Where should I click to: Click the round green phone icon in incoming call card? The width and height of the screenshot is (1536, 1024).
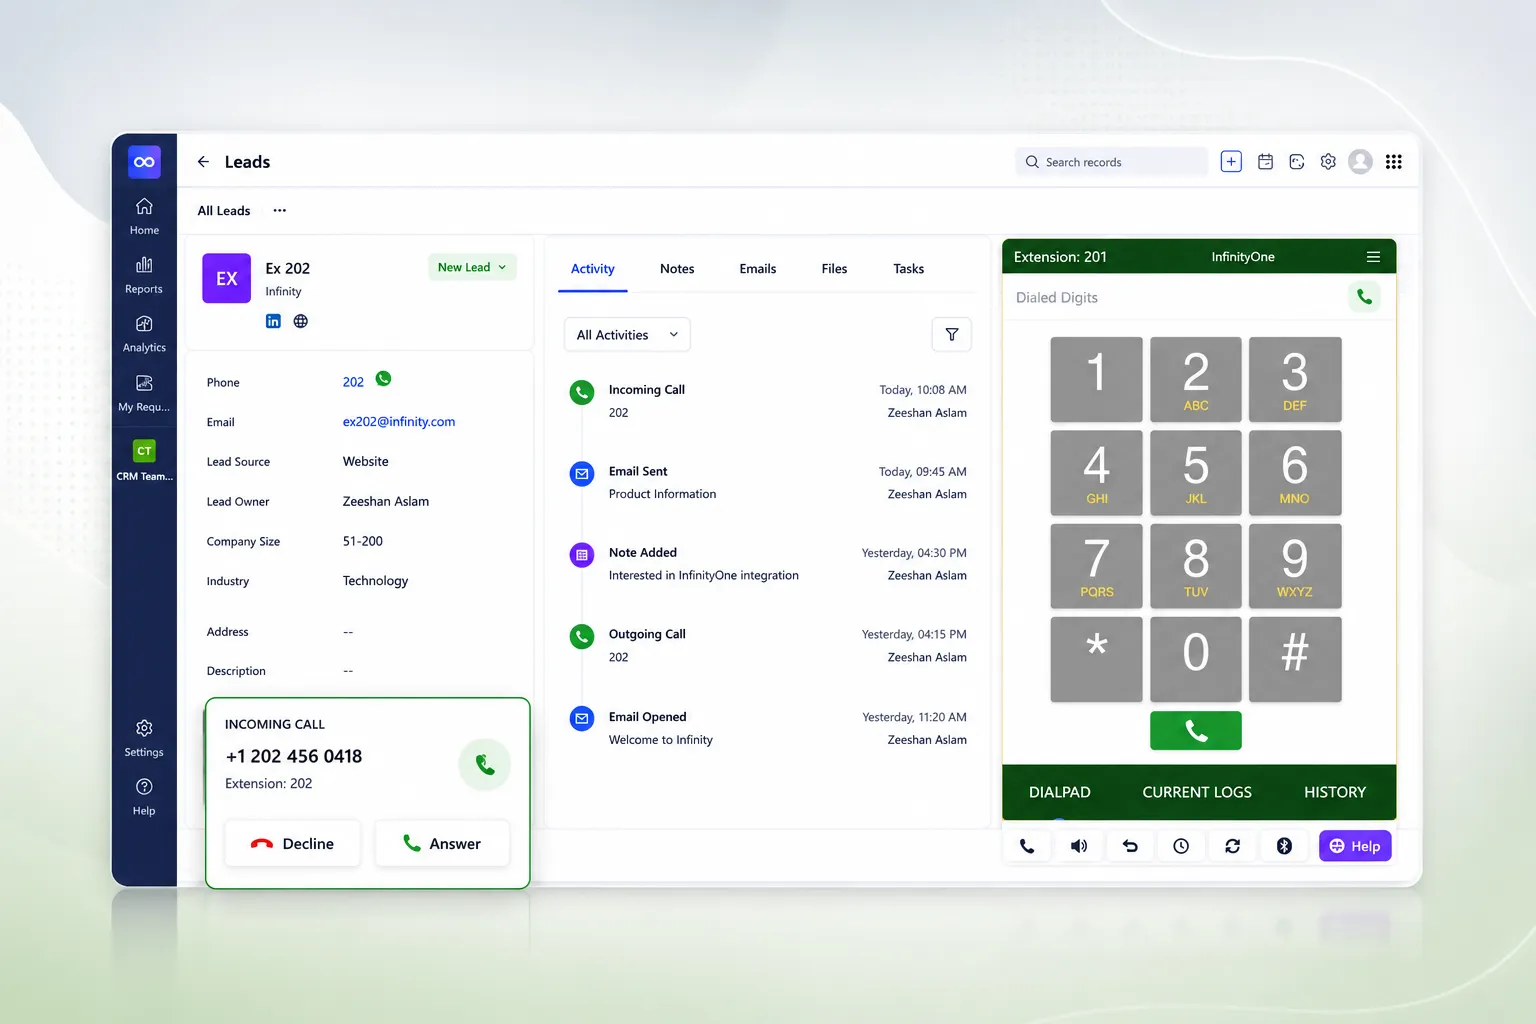tap(485, 765)
